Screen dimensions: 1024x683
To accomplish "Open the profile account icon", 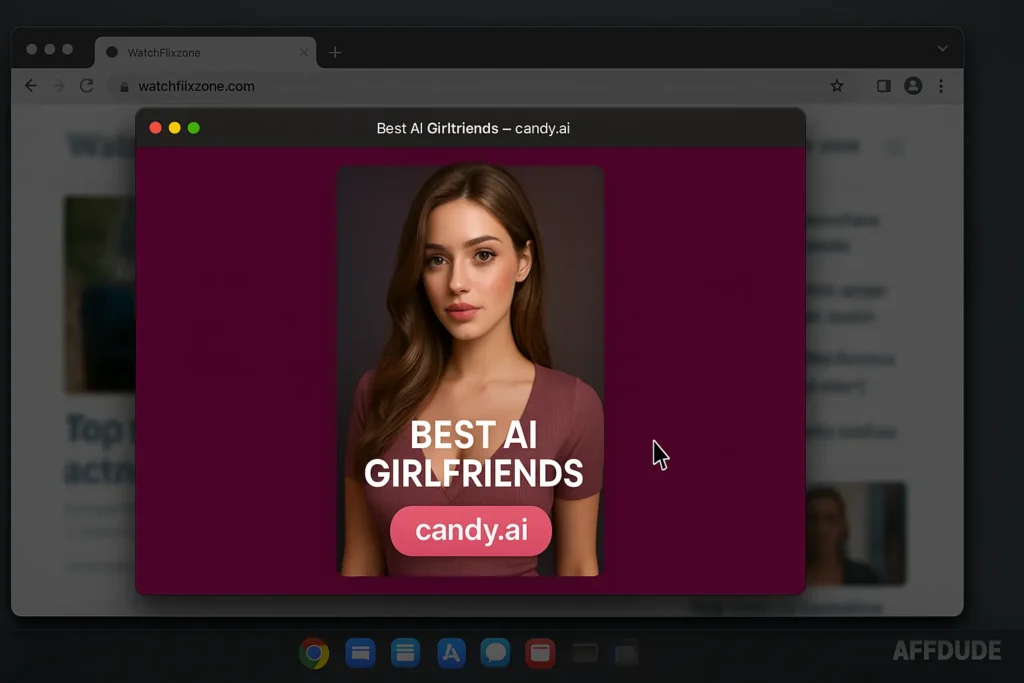I will (x=913, y=86).
